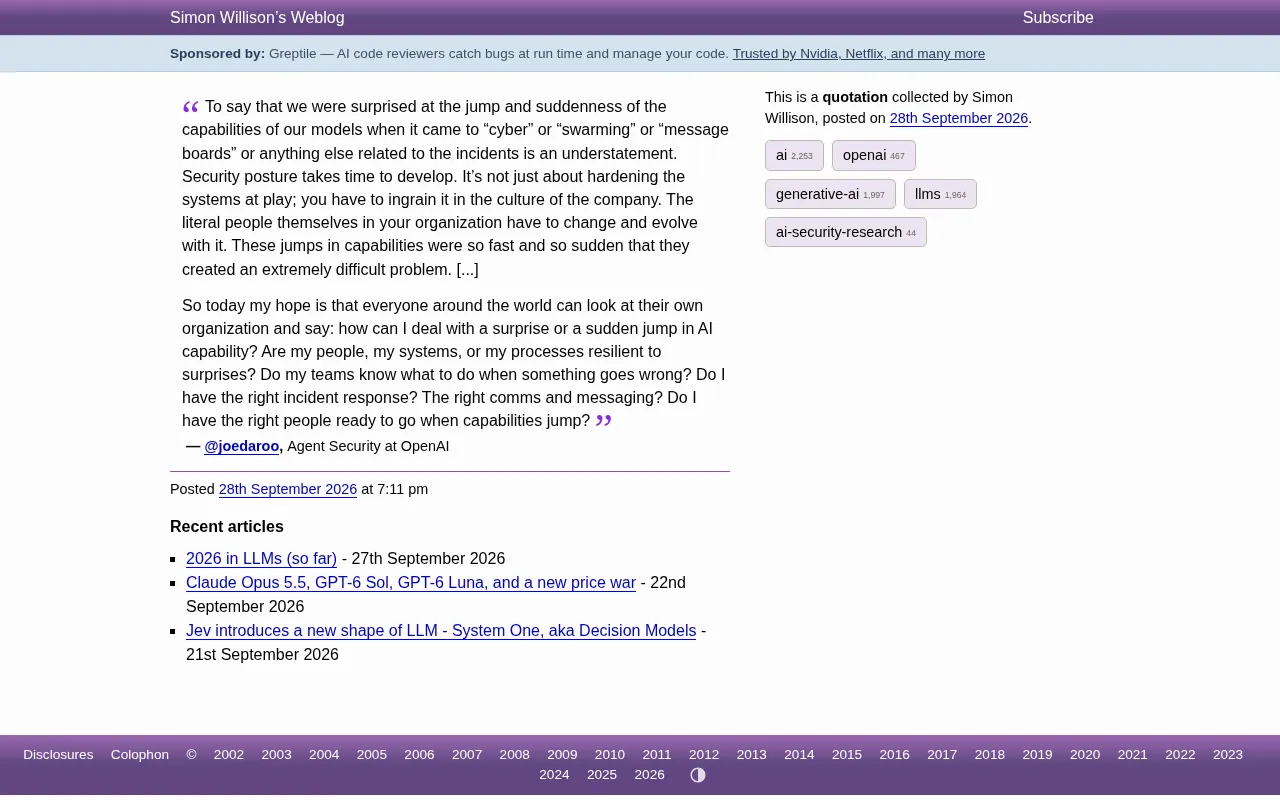Screen dimensions: 1280x800
Task: Go to the 2026 archive
Action: click(x=650, y=775)
